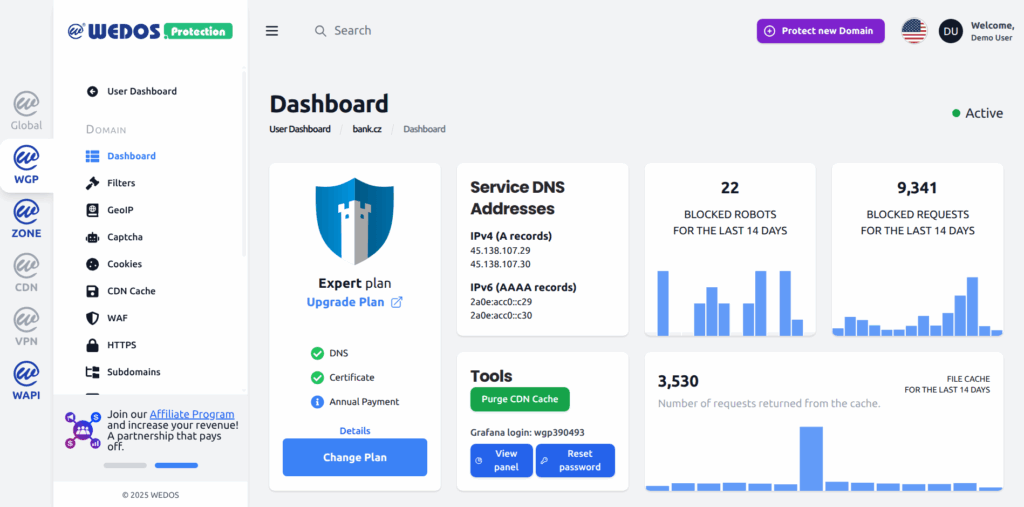Open the DU user avatar

tap(951, 31)
